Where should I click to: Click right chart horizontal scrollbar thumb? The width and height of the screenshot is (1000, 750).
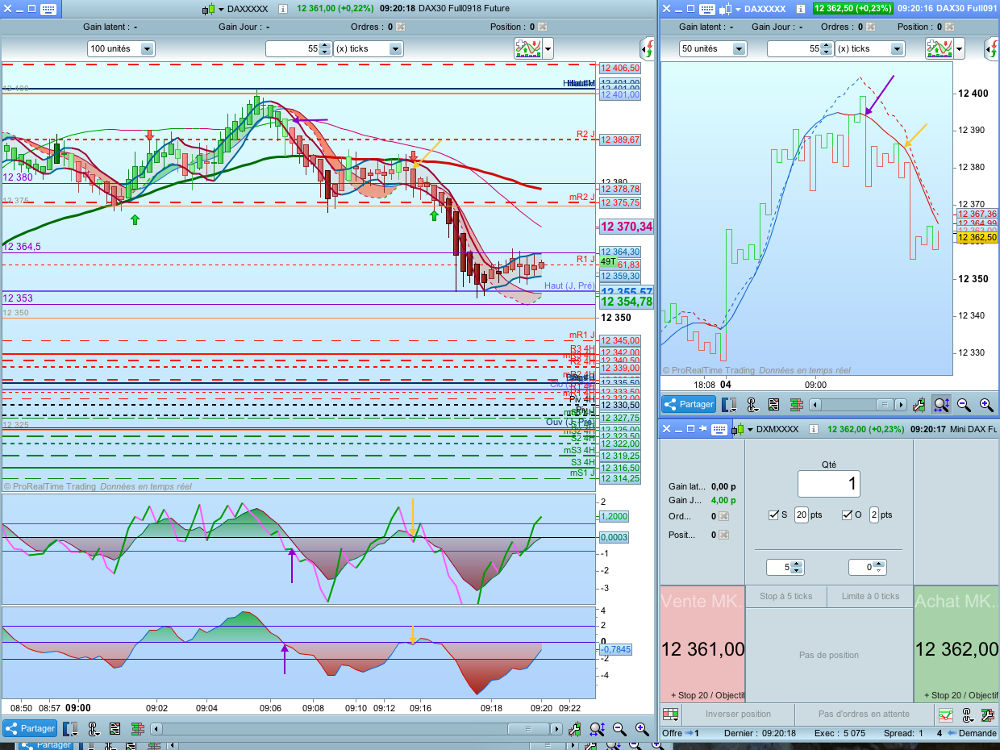(884, 404)
